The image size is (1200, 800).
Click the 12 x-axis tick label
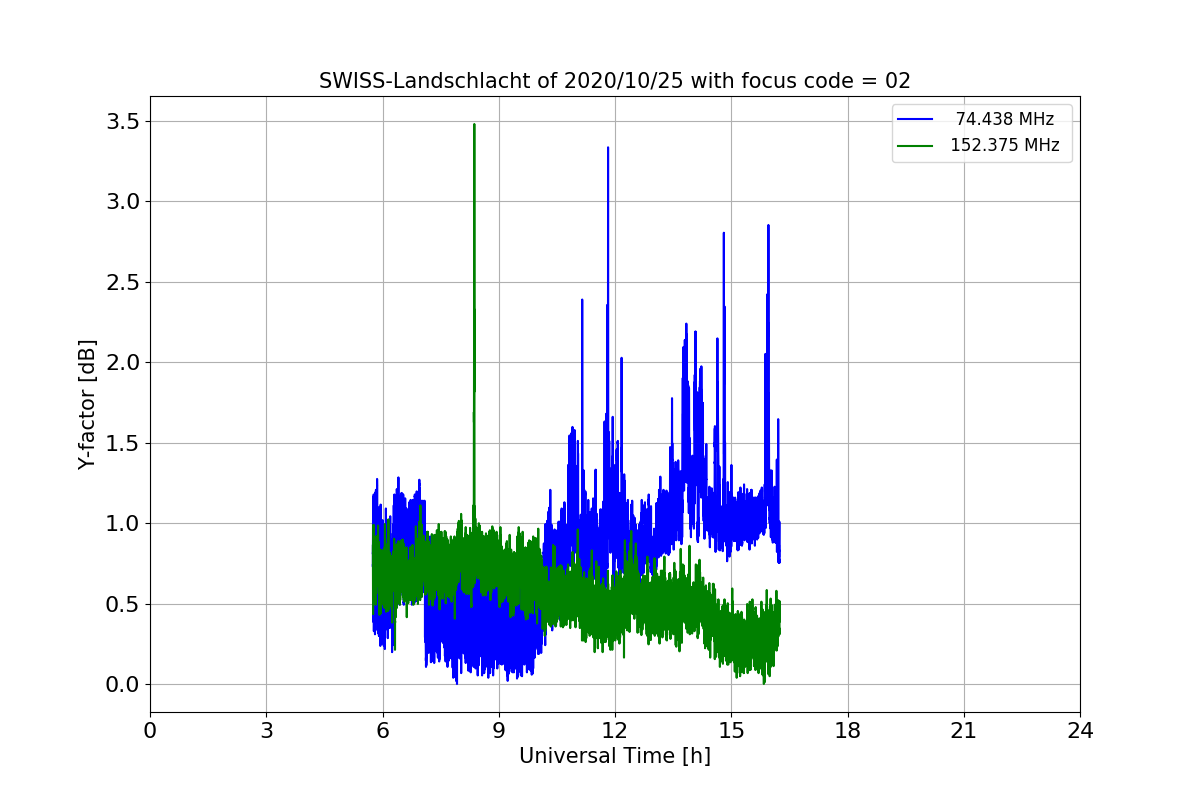[x=615, y=731]
